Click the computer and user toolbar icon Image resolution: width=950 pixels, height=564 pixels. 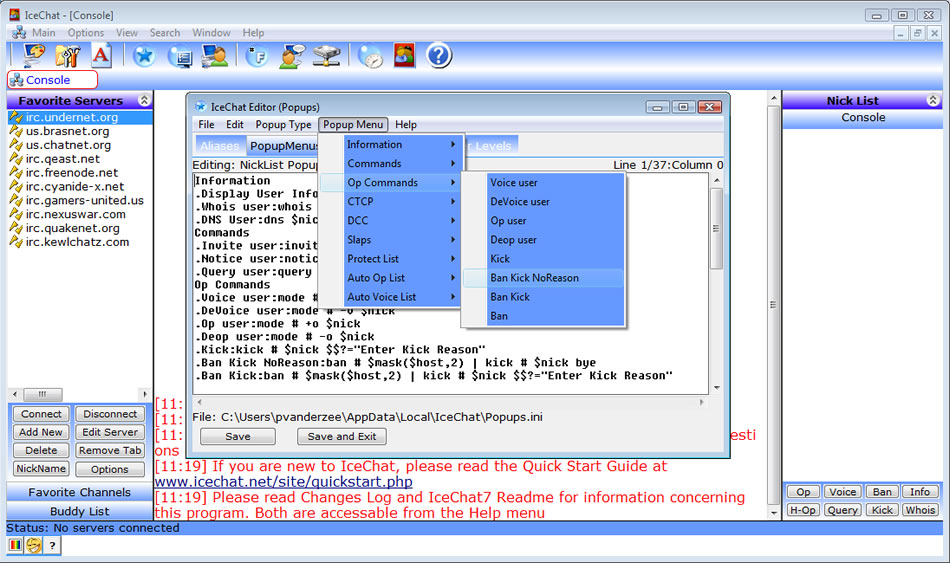pyautogui.click(x=214, y=56)
